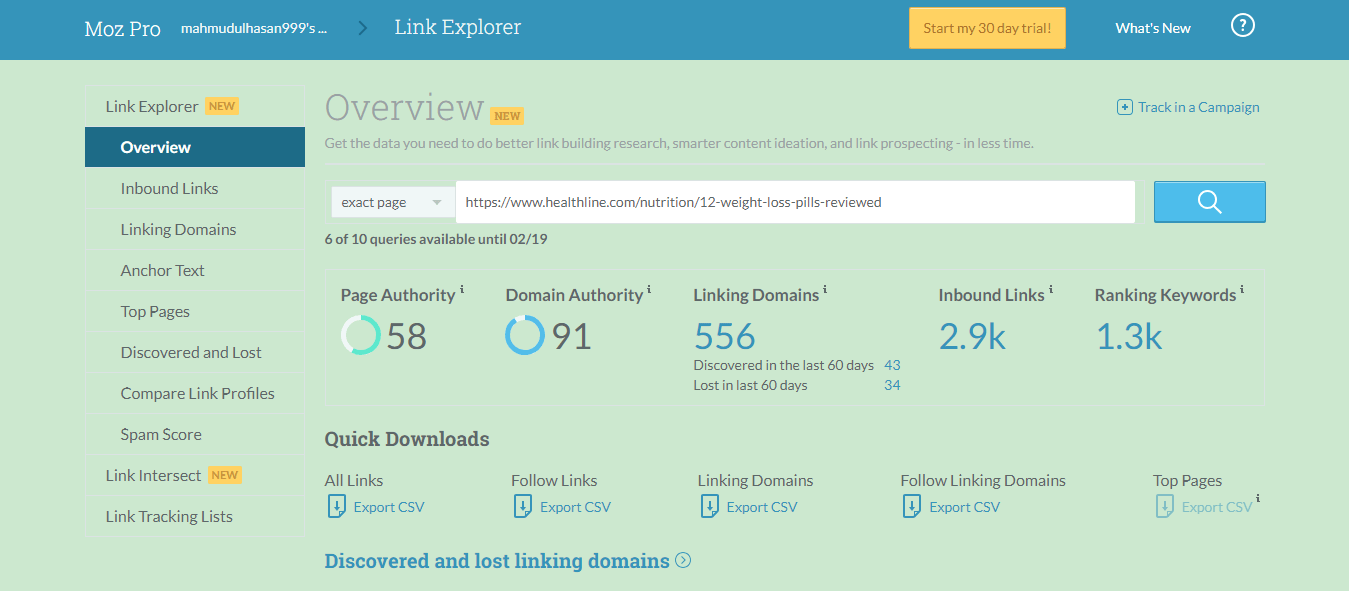Click the Ranking Keywords info icon

click(1242, 291)
